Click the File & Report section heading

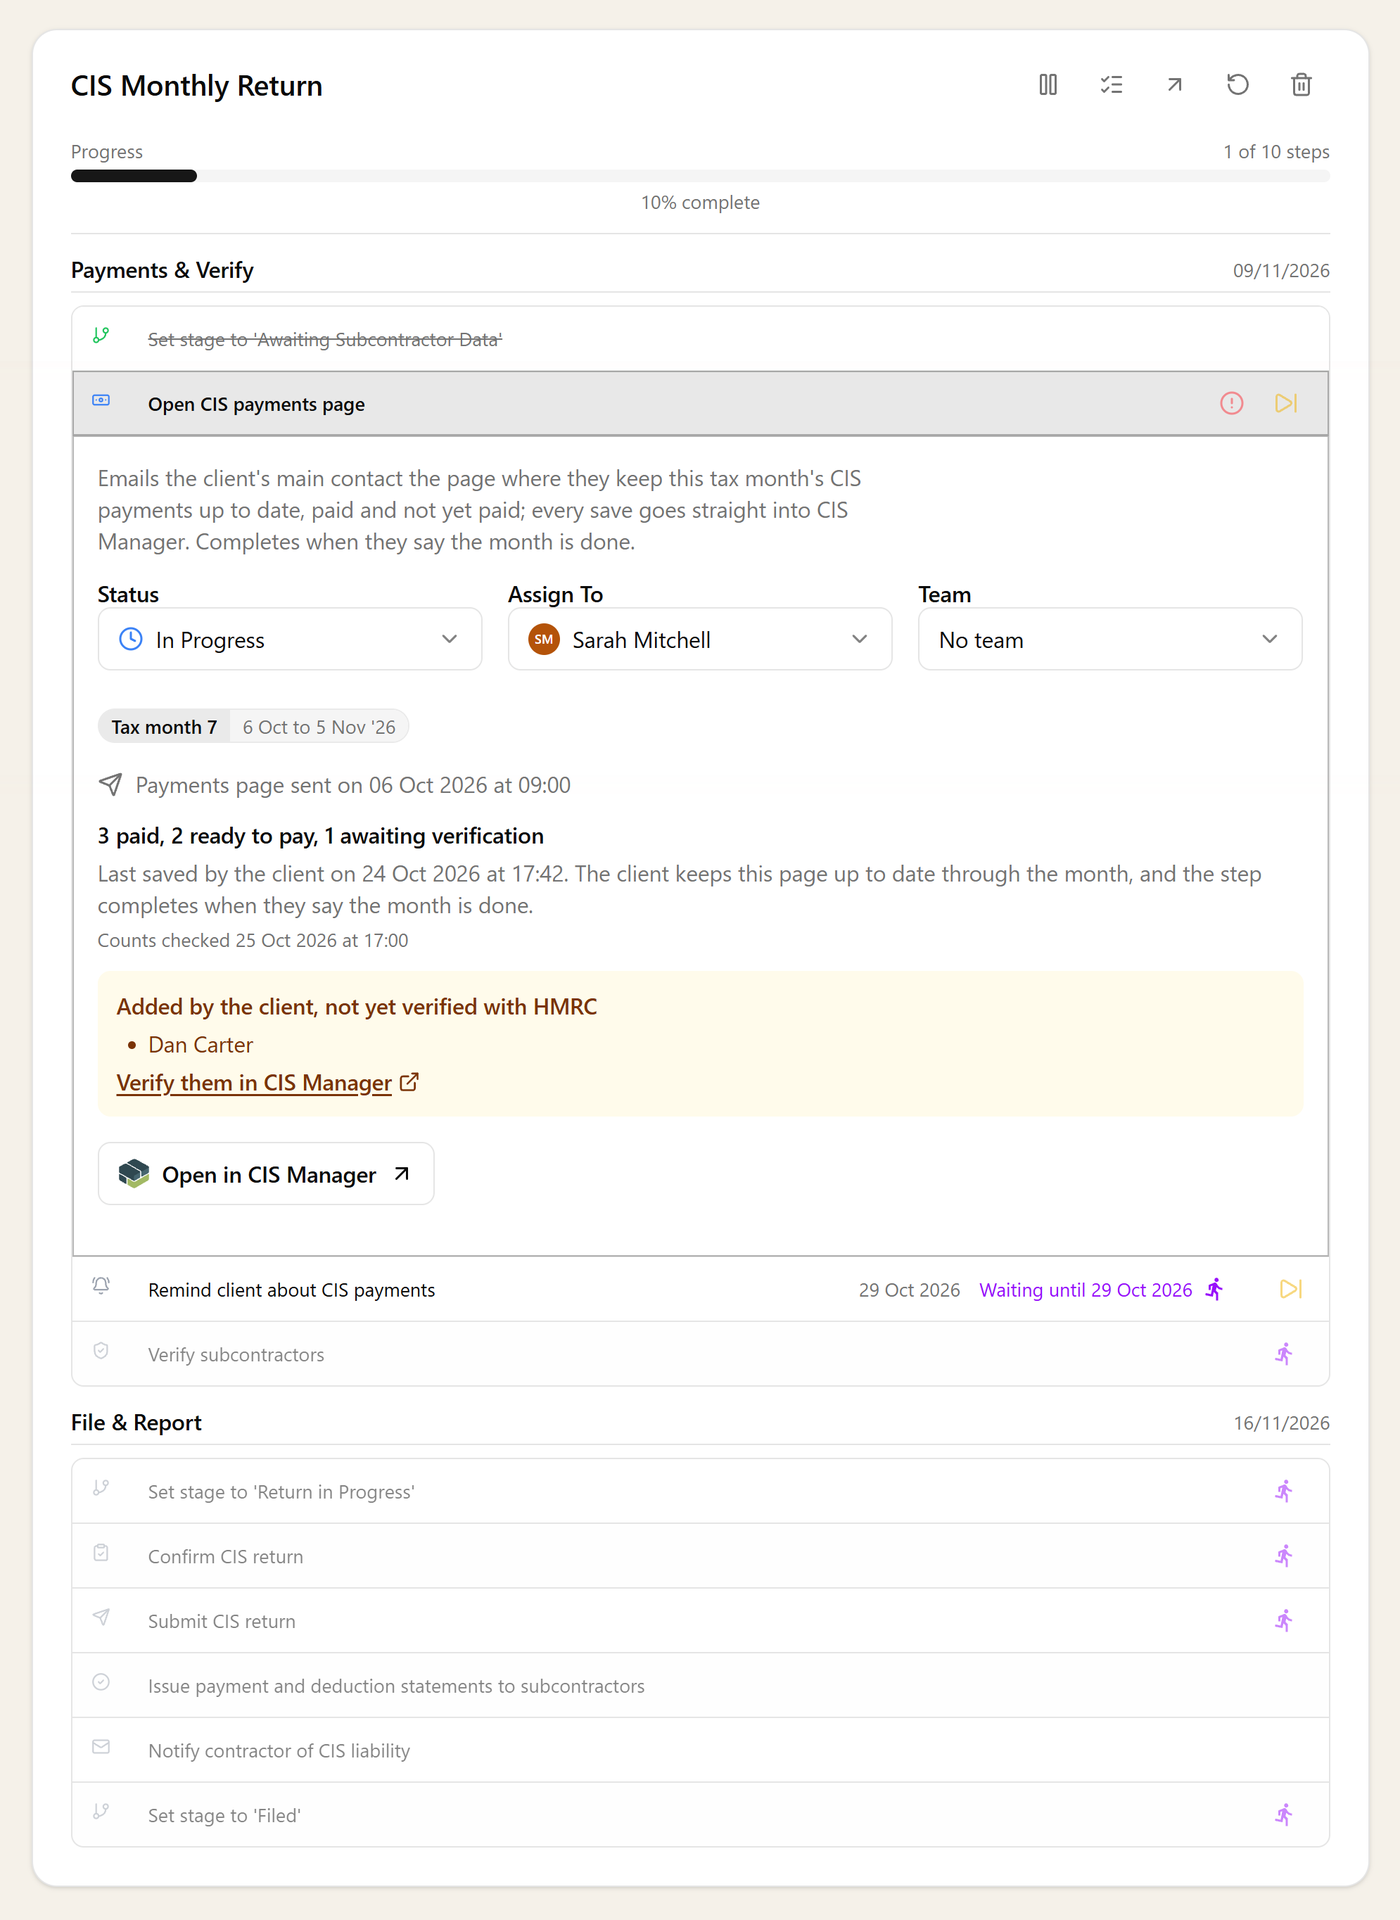[x=136, y=1422]
